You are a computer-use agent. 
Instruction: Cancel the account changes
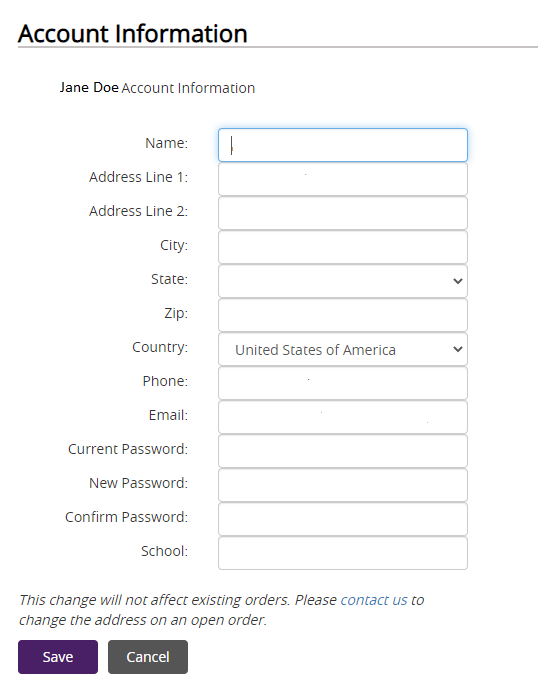(148, 657)
